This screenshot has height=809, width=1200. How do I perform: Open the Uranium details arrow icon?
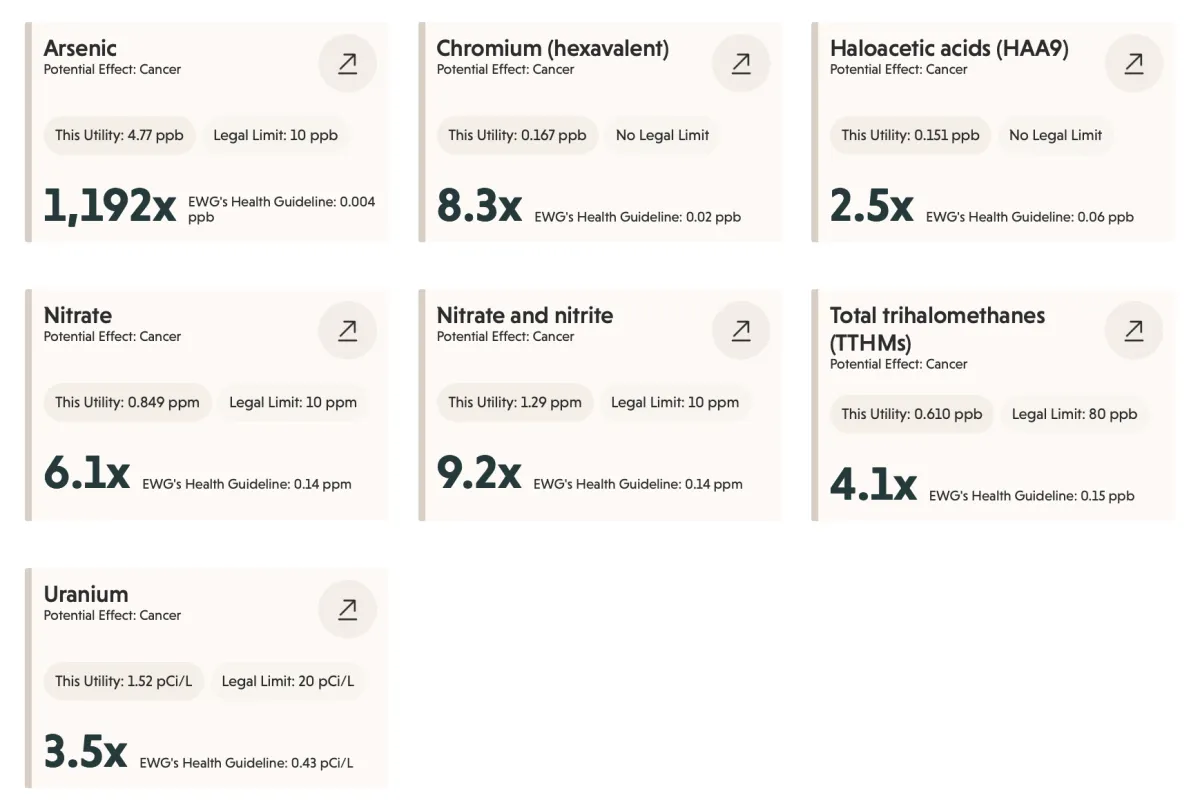point(347,610)
